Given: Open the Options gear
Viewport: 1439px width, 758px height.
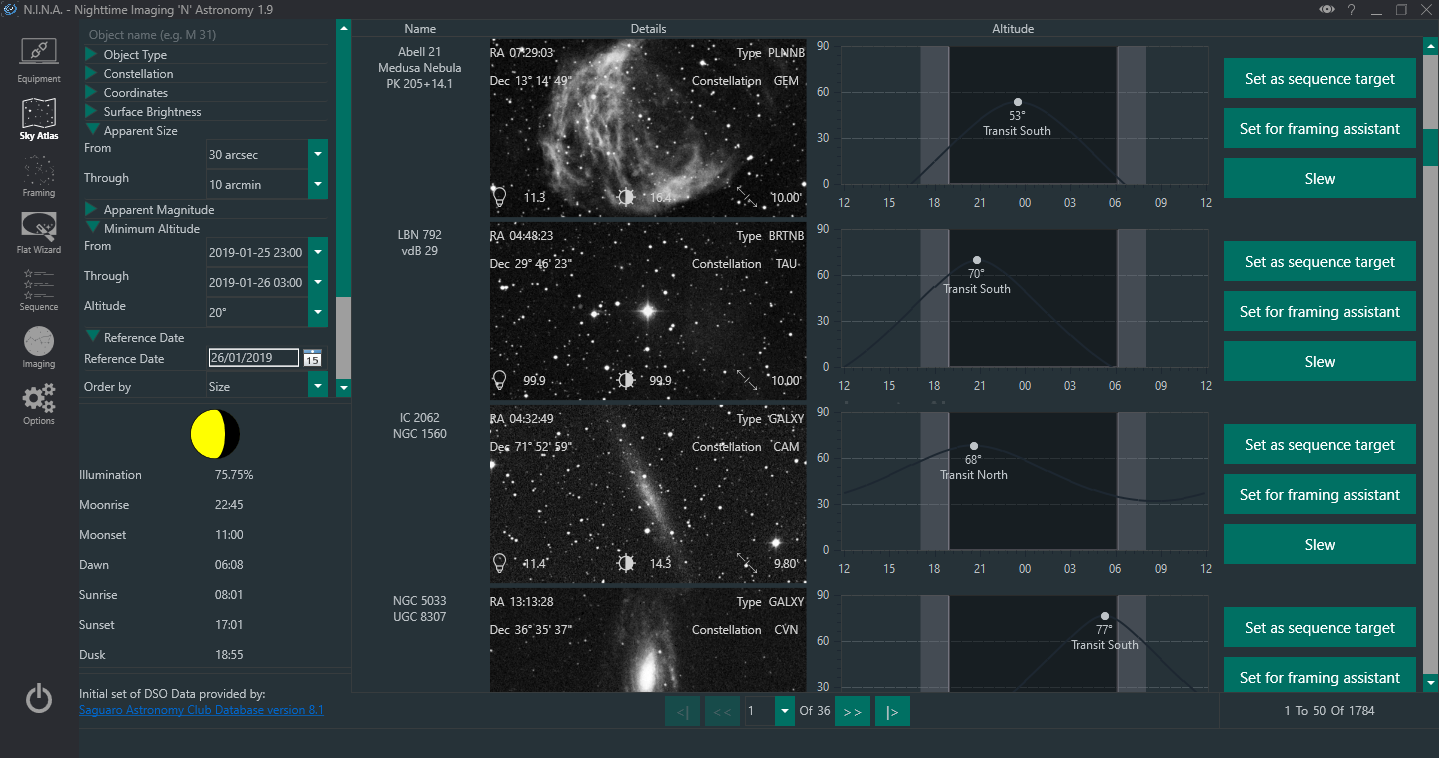Looking at the screenshot, I should click(39, 403).
